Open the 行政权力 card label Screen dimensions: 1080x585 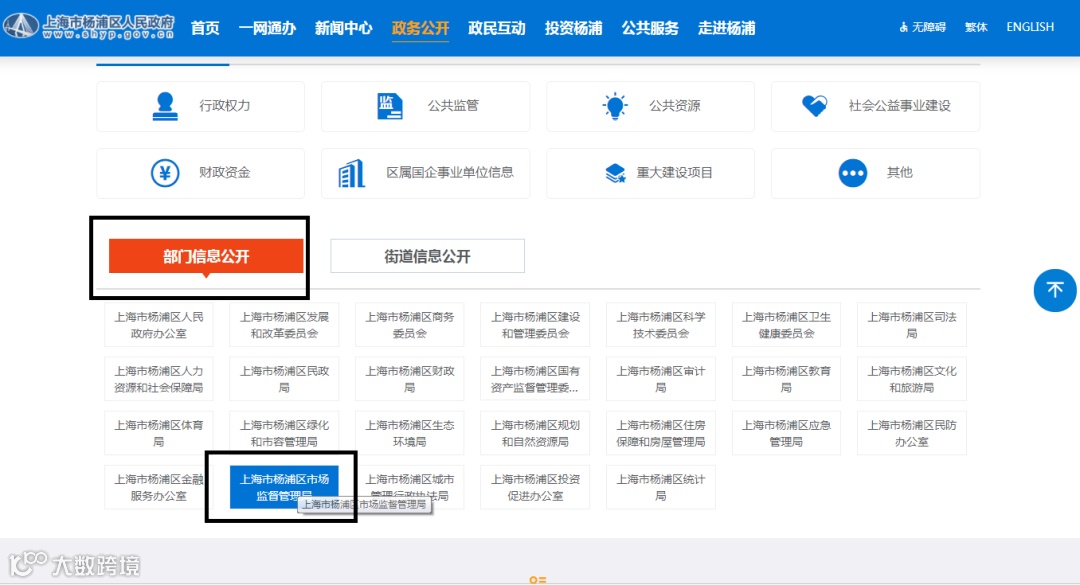click(x=225, y=105)
